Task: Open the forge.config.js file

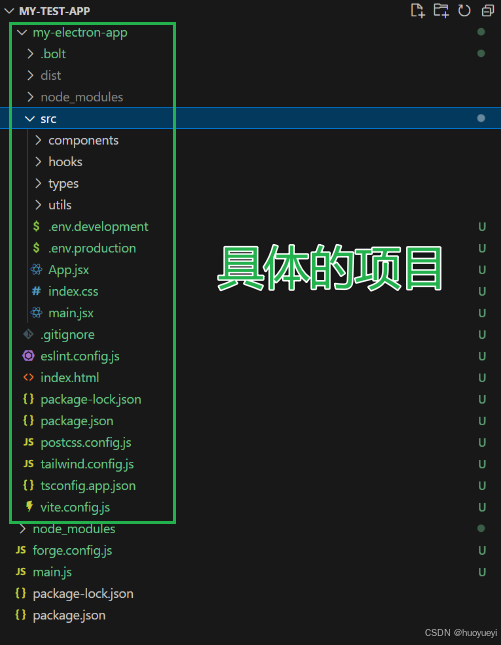Action: point(72,550)
